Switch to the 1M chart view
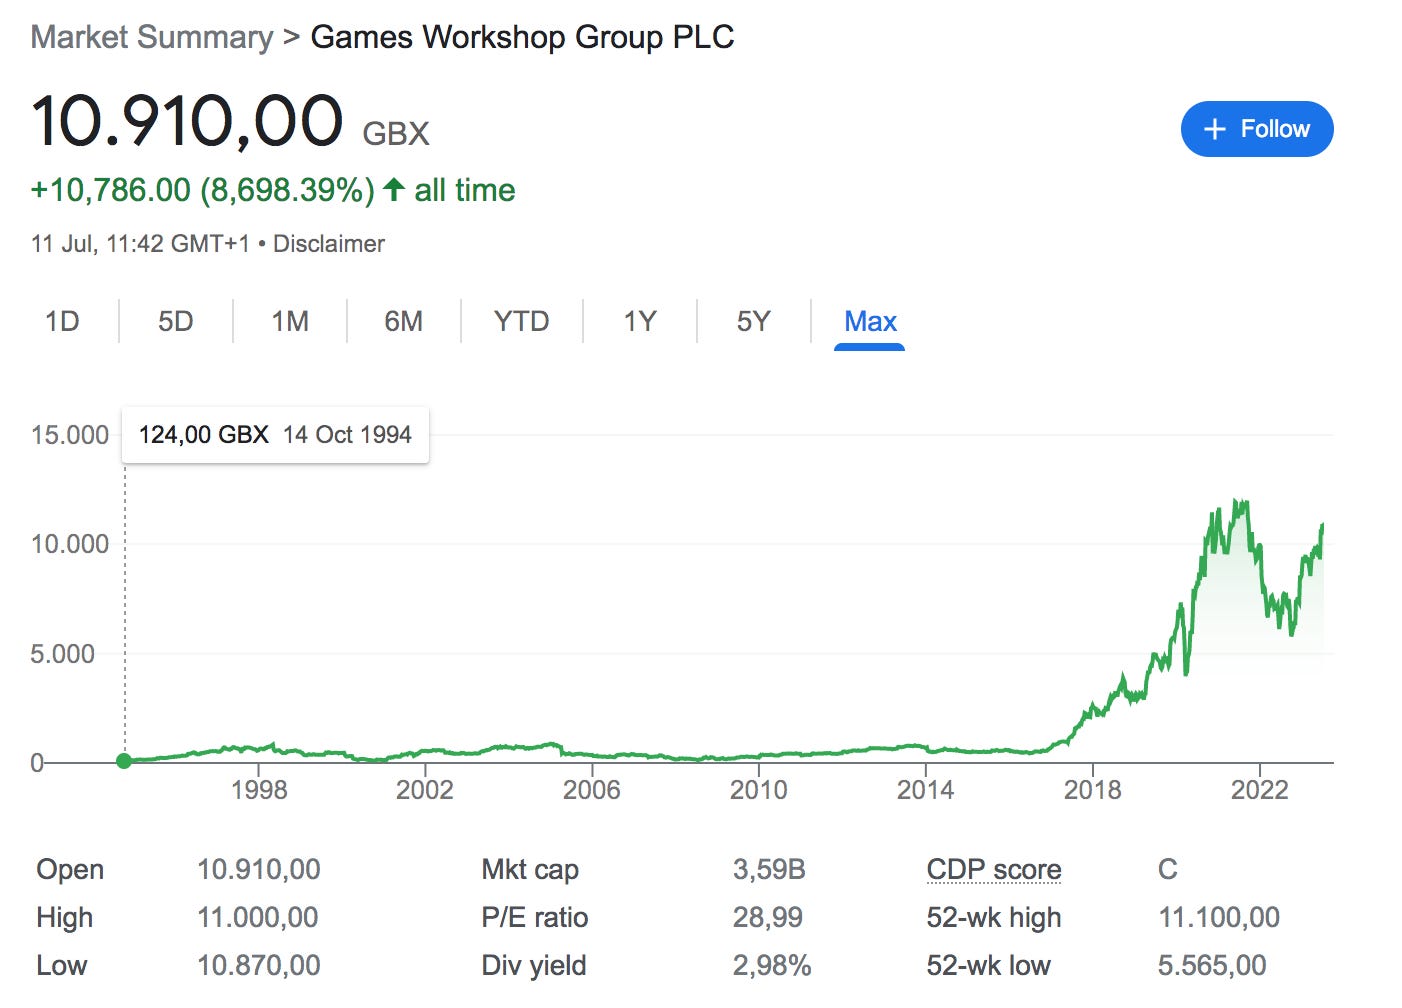 click(x=290, y=321)
